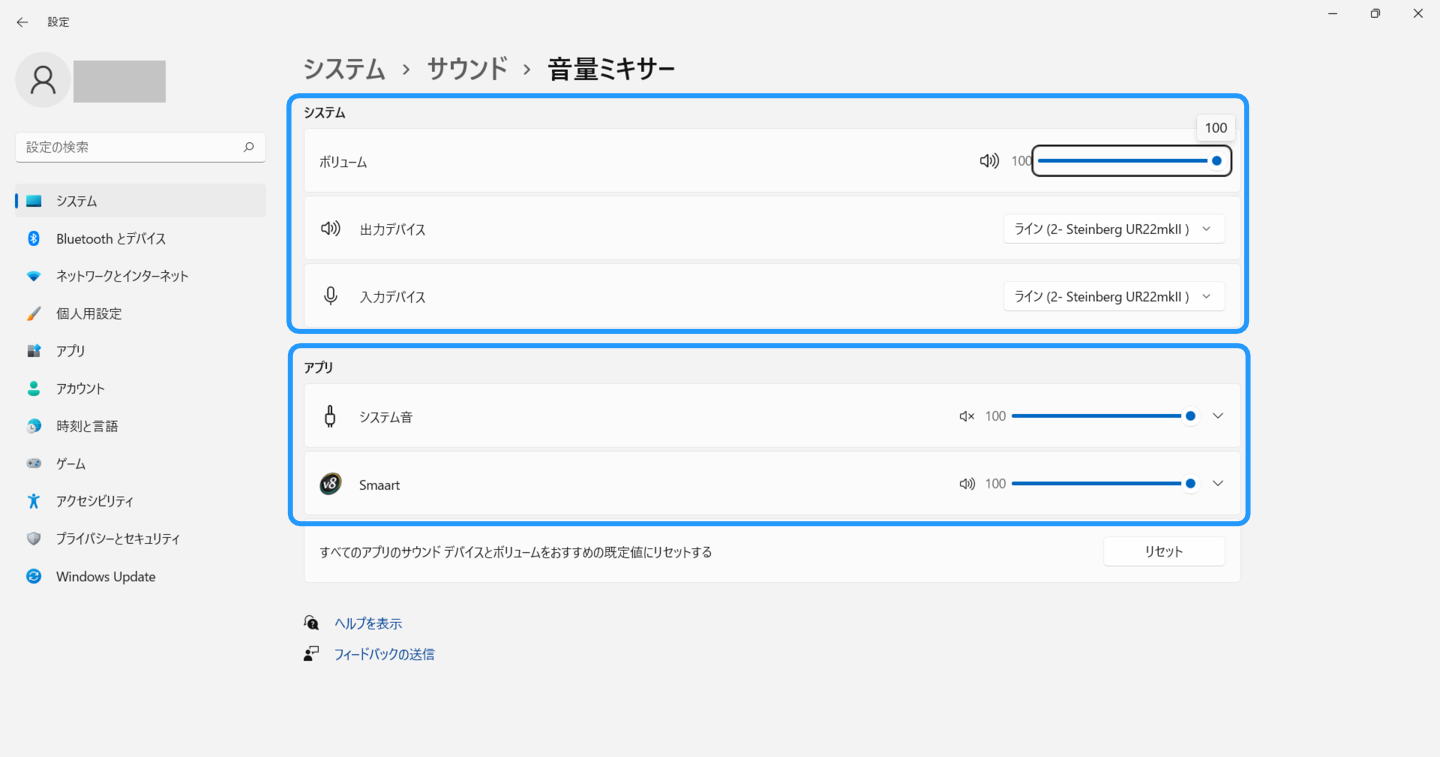Mute the Smaart app speaker icon

[x=966, y=484]
